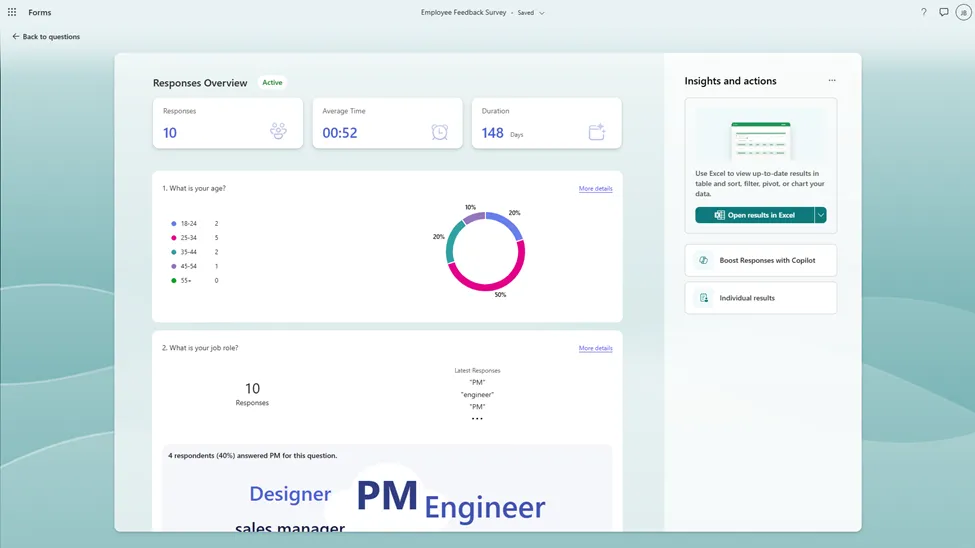975x548 pixels.
Task: Click the blue donut chart segment
Action: click(509, 223)
